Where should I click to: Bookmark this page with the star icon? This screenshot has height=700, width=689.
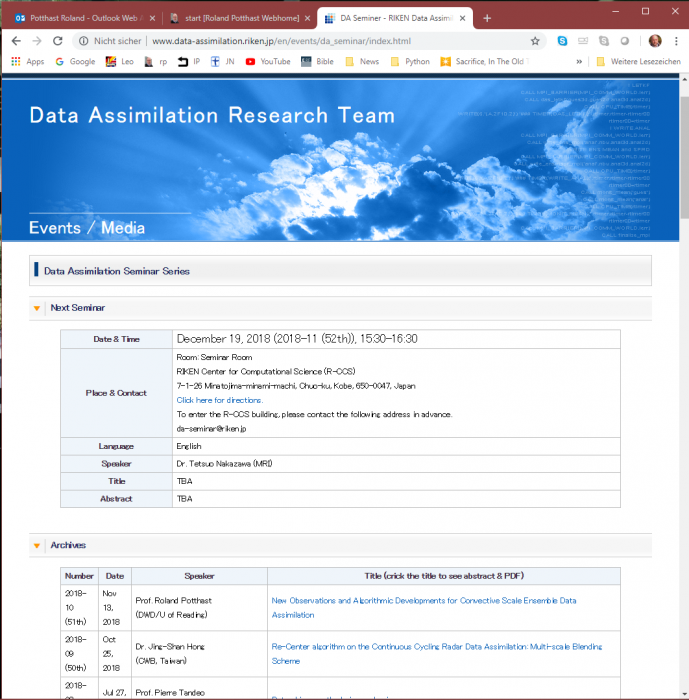coord(535,41)
